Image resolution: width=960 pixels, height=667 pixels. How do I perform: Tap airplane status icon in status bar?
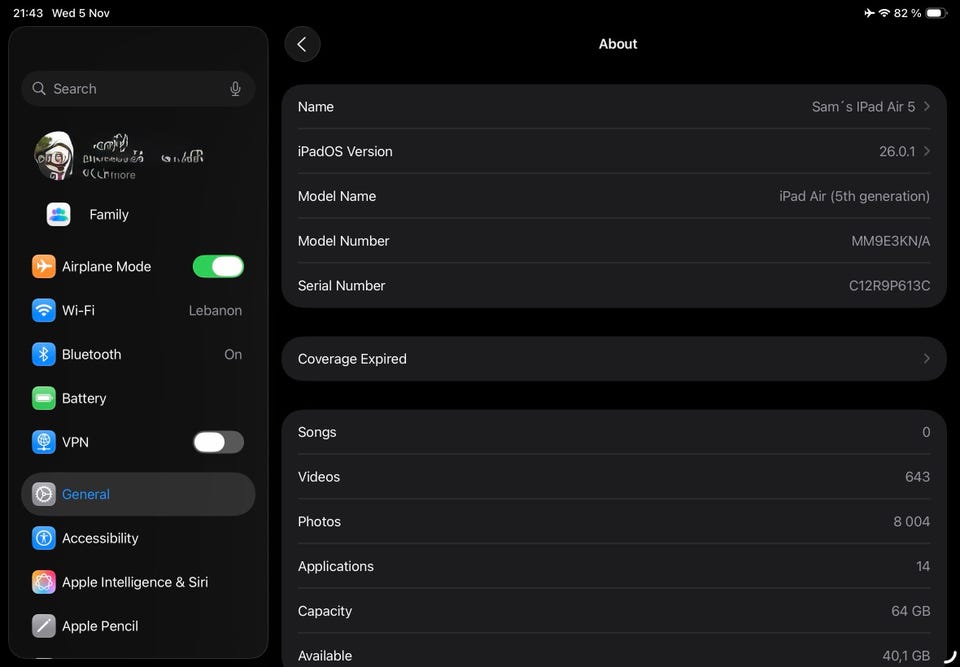[x=869, y=13]
